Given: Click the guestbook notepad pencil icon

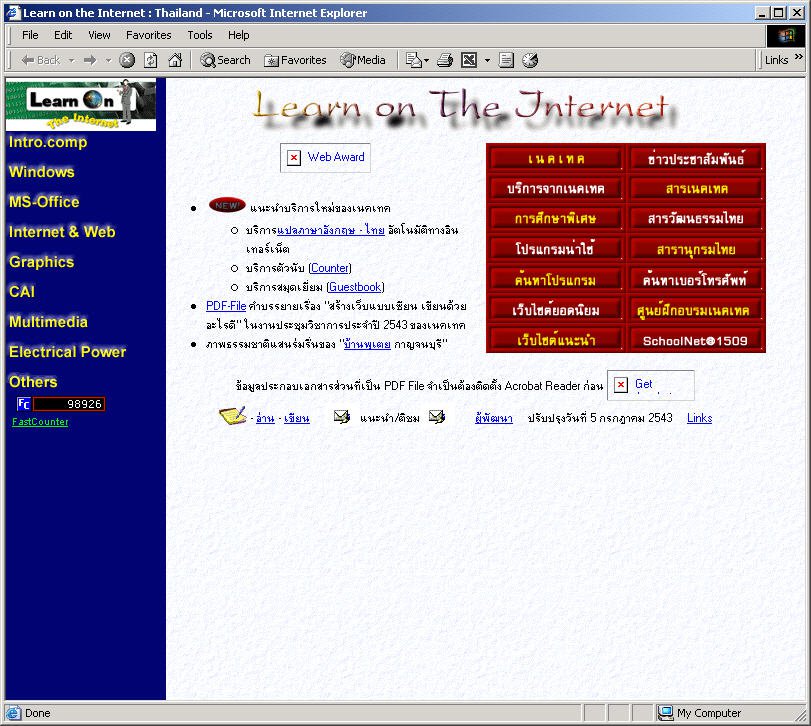Looking at the screenshot, I should [232, 416].
